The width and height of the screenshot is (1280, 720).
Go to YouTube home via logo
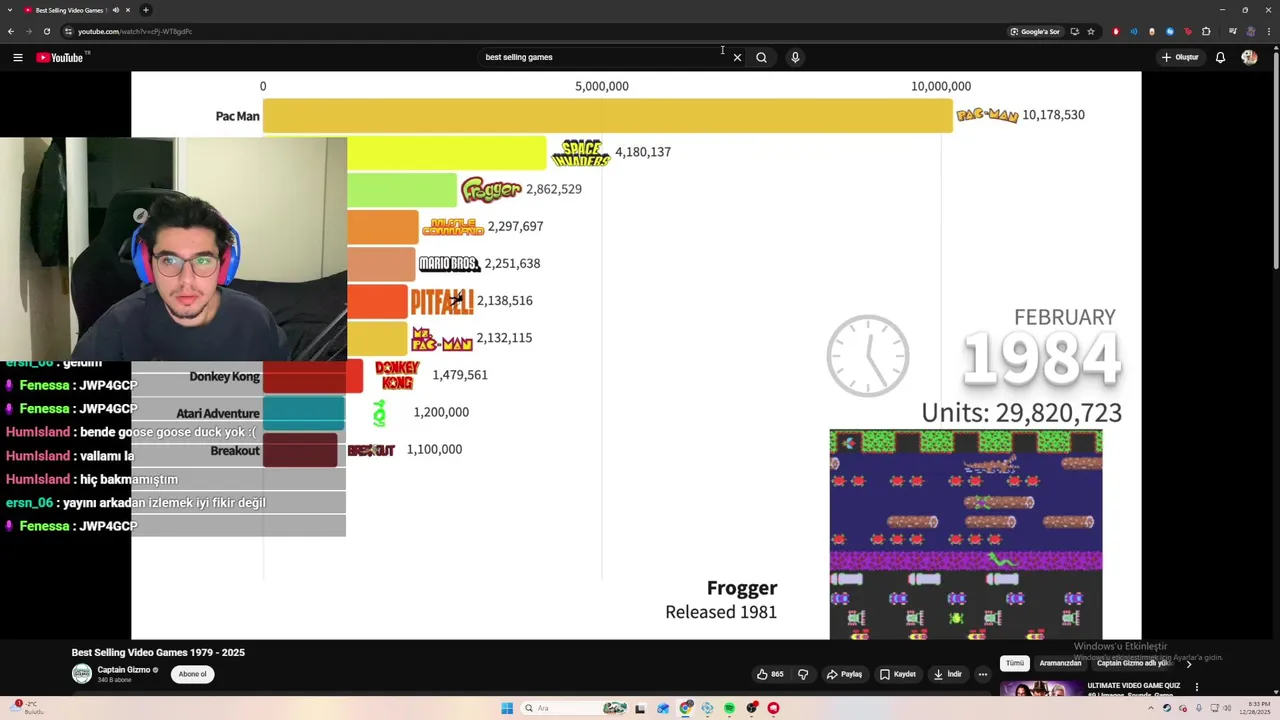[x=62, y=57]
